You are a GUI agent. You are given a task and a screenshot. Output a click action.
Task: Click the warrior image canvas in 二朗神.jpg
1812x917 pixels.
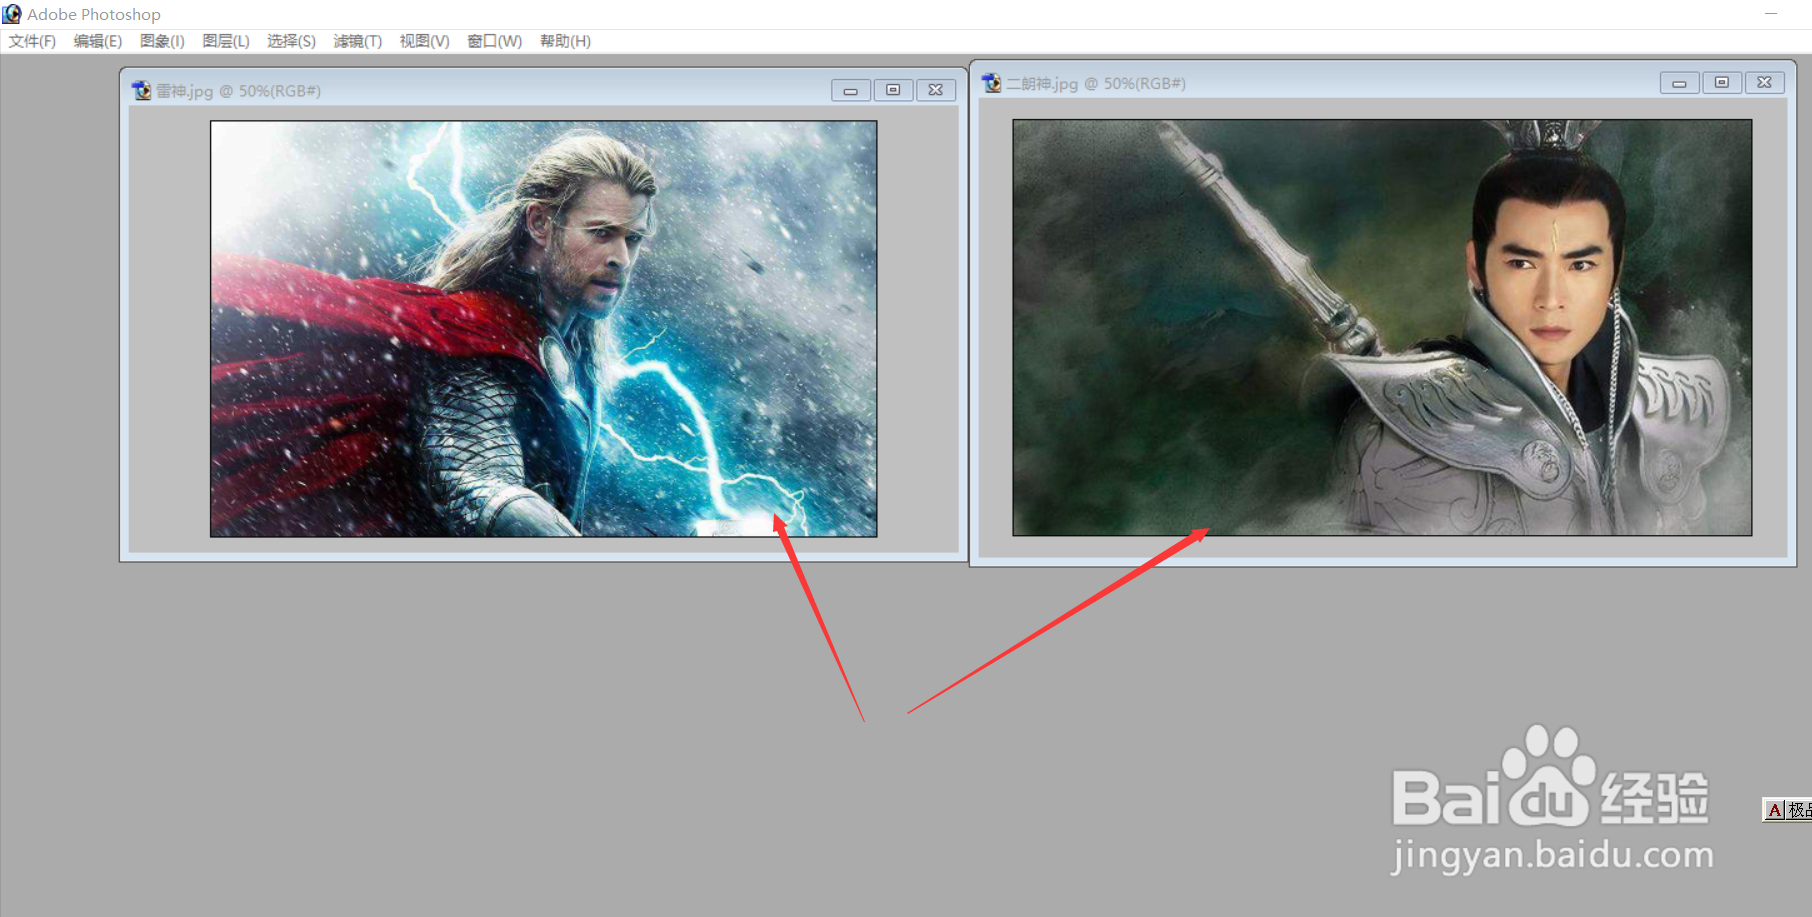[1382, 328]
